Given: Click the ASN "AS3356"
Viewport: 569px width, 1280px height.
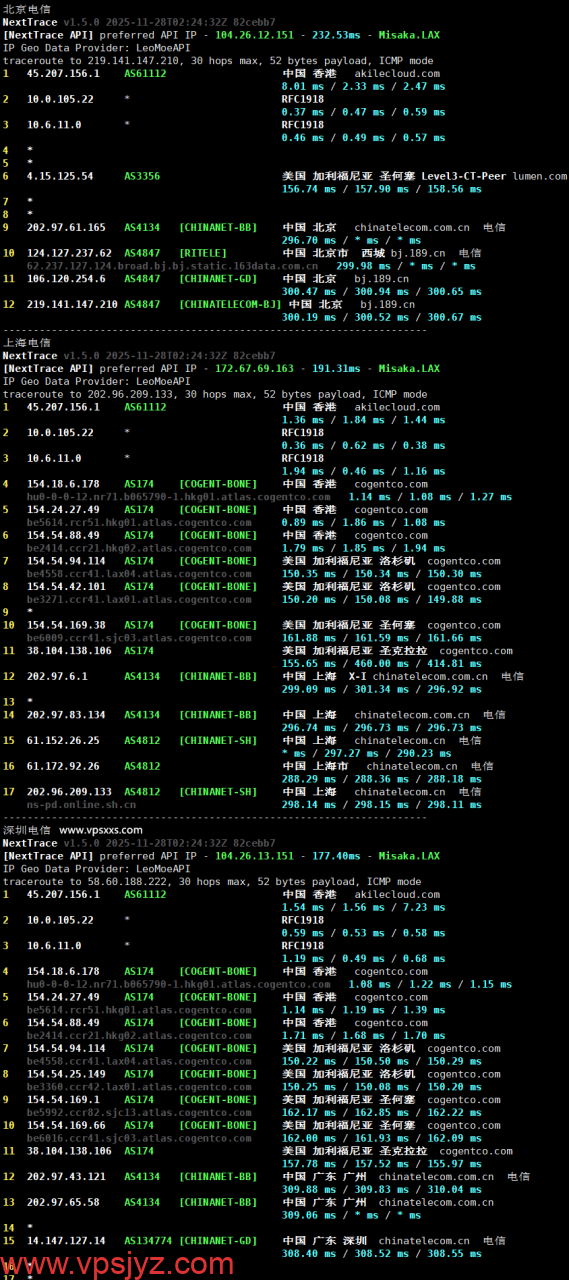Looking at the screenshot, I should [142, 176].
